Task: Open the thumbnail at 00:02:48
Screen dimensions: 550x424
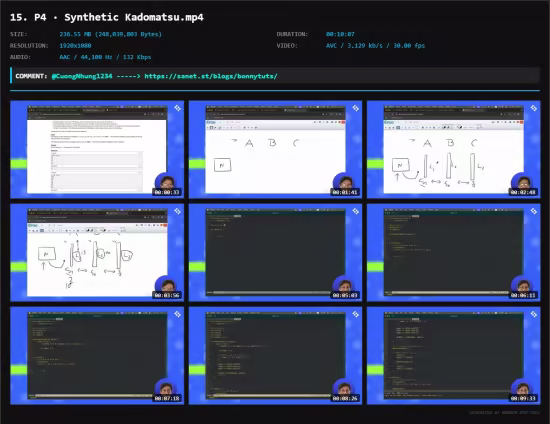Action: [x=454, y=149]
